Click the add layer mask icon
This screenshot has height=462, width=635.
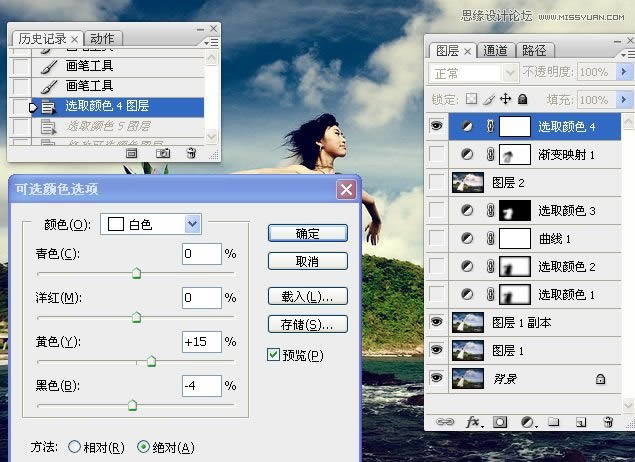click(501, 422)
